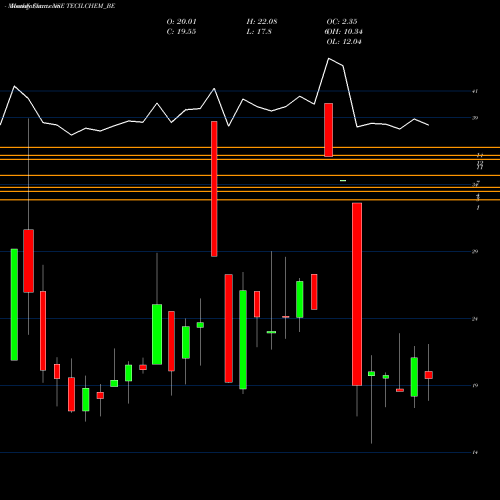This screenshot has height=500, width=500.
Task: Click the 24 price axis label
Action: click(x=475, y=319)
